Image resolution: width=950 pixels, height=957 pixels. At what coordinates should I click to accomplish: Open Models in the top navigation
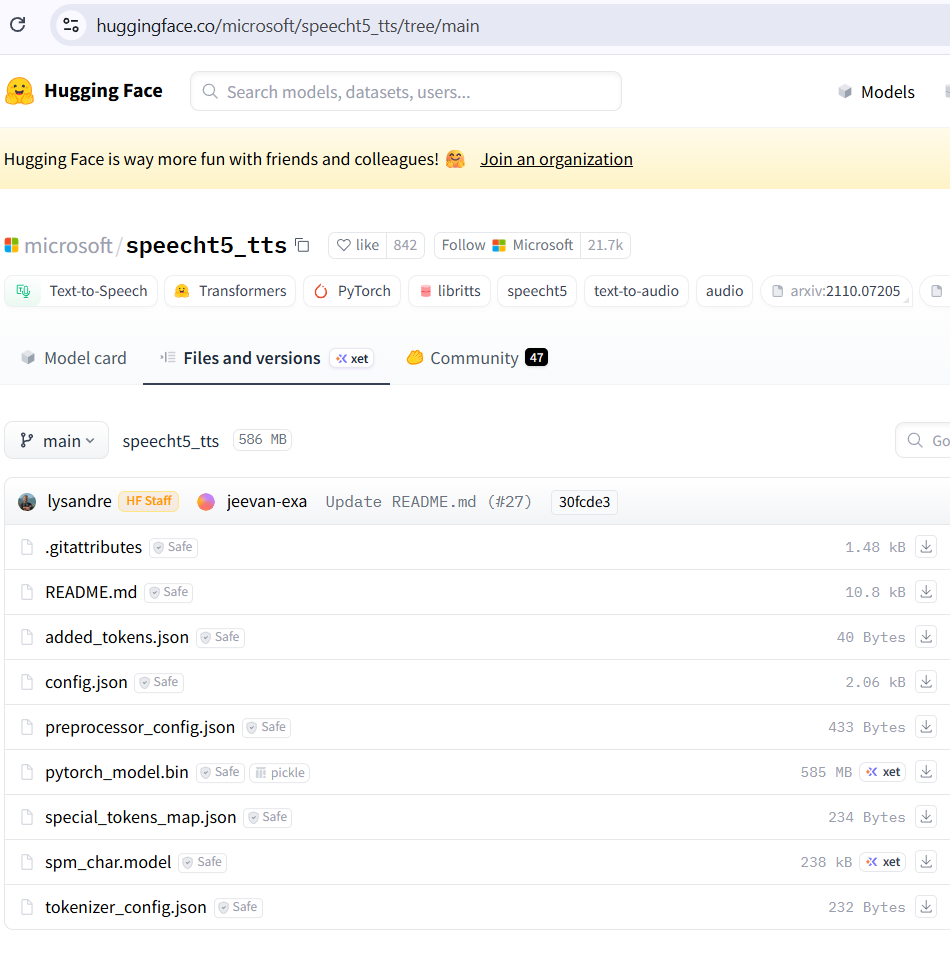[877, 92]
